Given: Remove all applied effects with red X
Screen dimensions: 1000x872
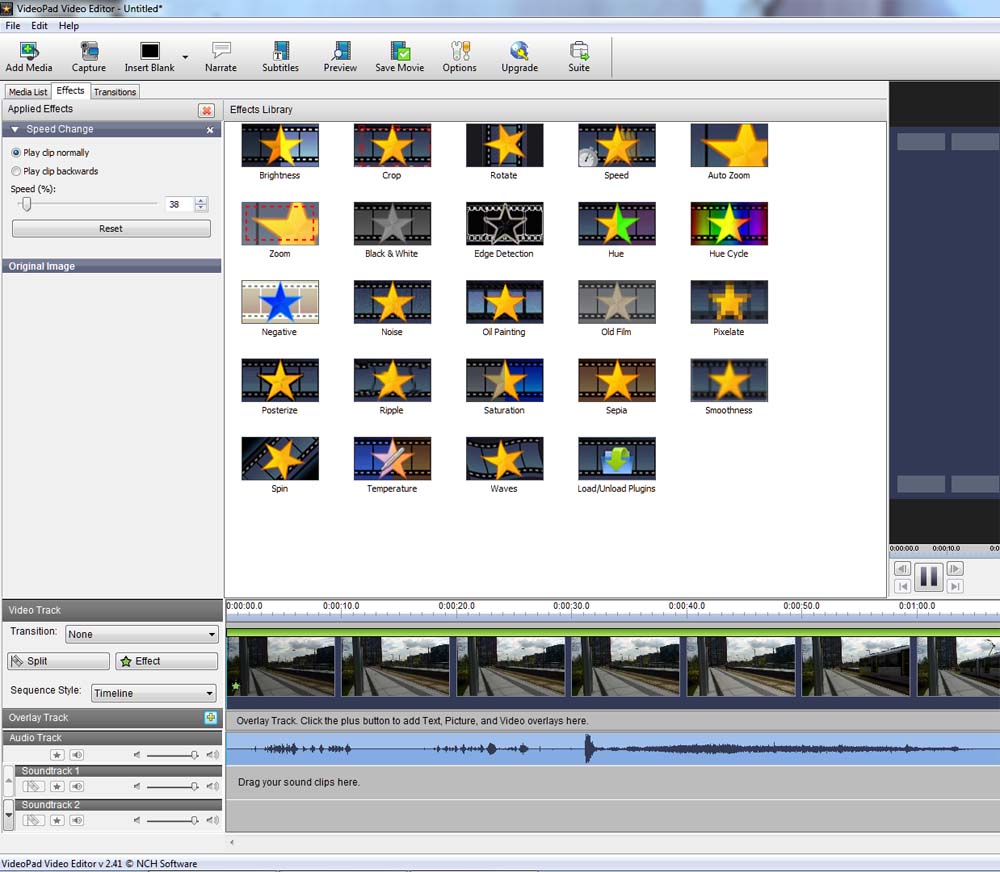Looking at the screenshot, I should click(x=207, y=110).
